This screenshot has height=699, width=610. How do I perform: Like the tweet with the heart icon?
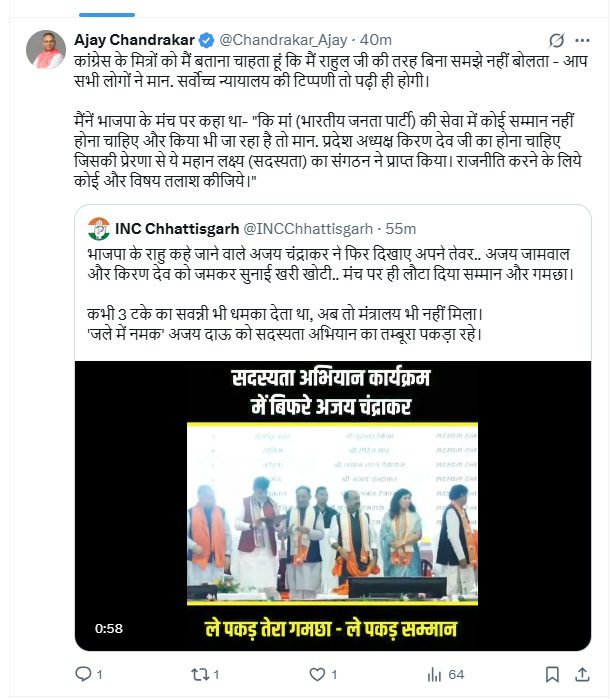coord(317,674)
